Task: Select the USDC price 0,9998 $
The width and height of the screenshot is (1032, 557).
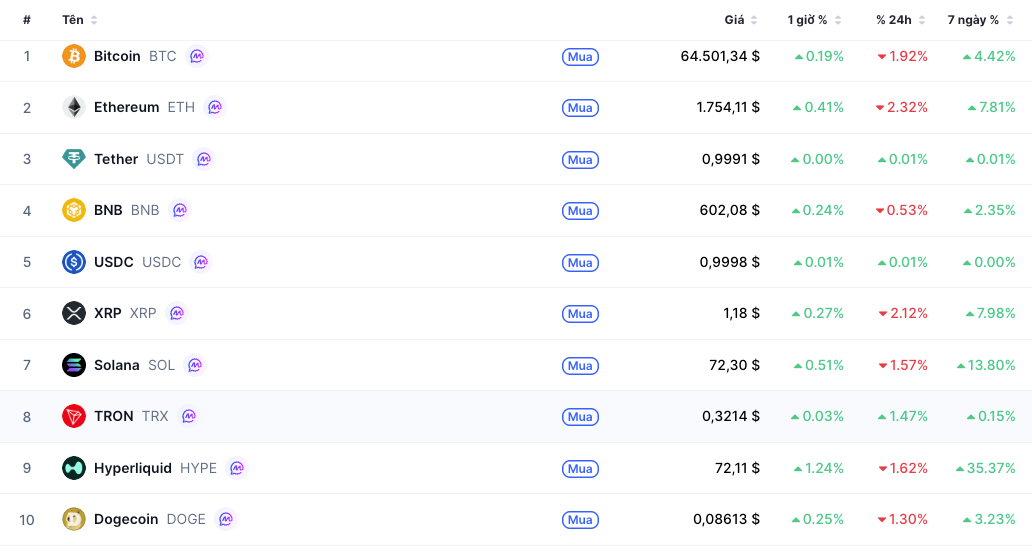Action: click(x=729, y=262)
